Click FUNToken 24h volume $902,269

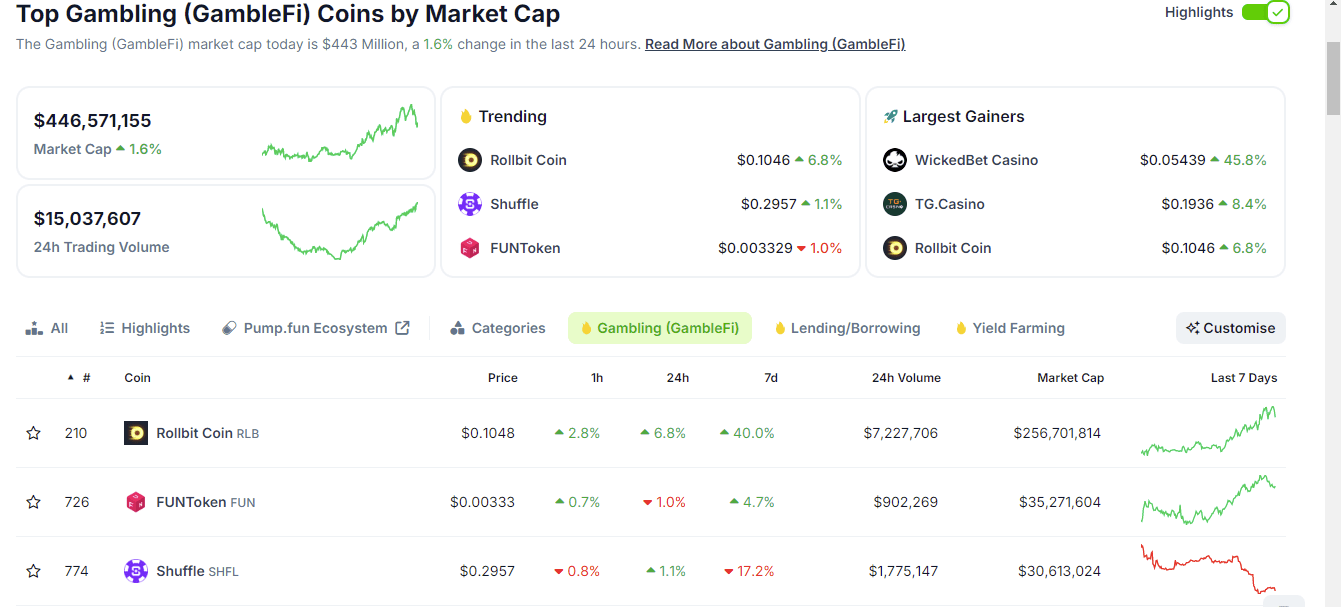906,502
